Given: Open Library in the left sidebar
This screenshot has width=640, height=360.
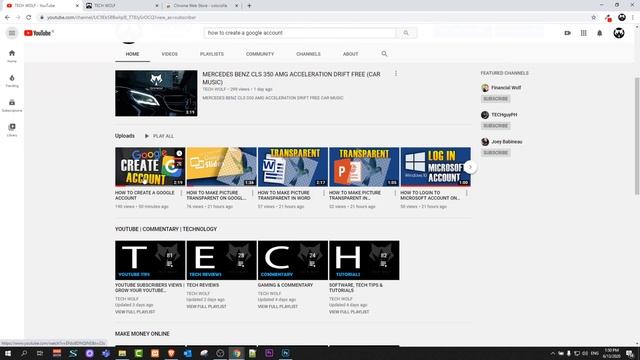Looking at the screenshot, I should click(x=12, y=130).
